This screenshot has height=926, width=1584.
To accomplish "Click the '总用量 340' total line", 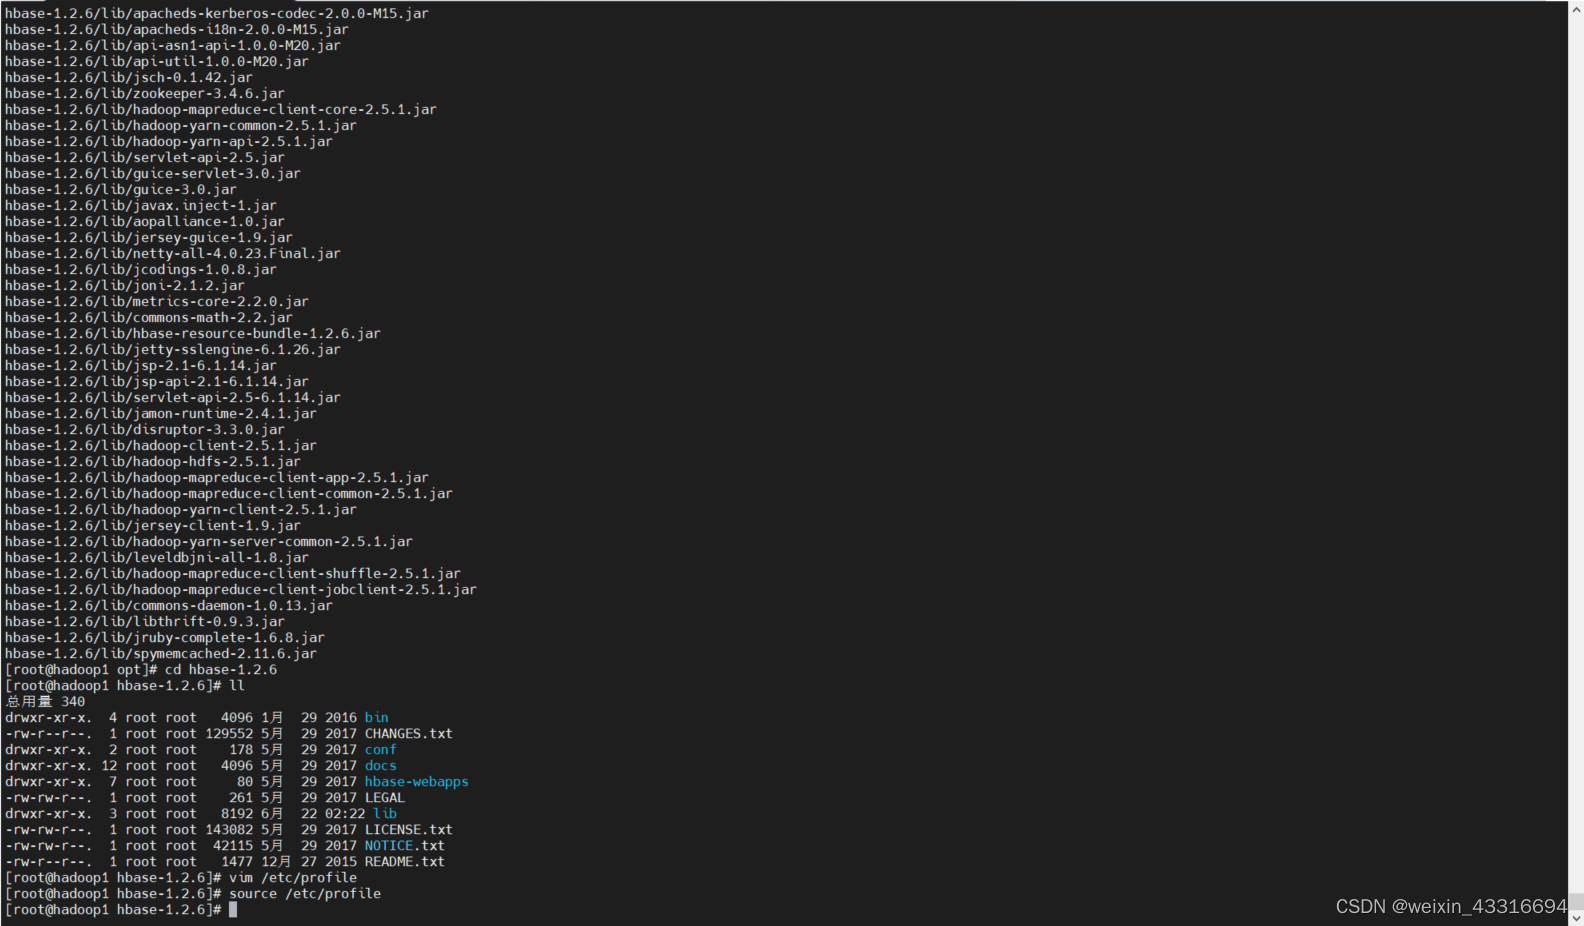I will click(45, 702).
